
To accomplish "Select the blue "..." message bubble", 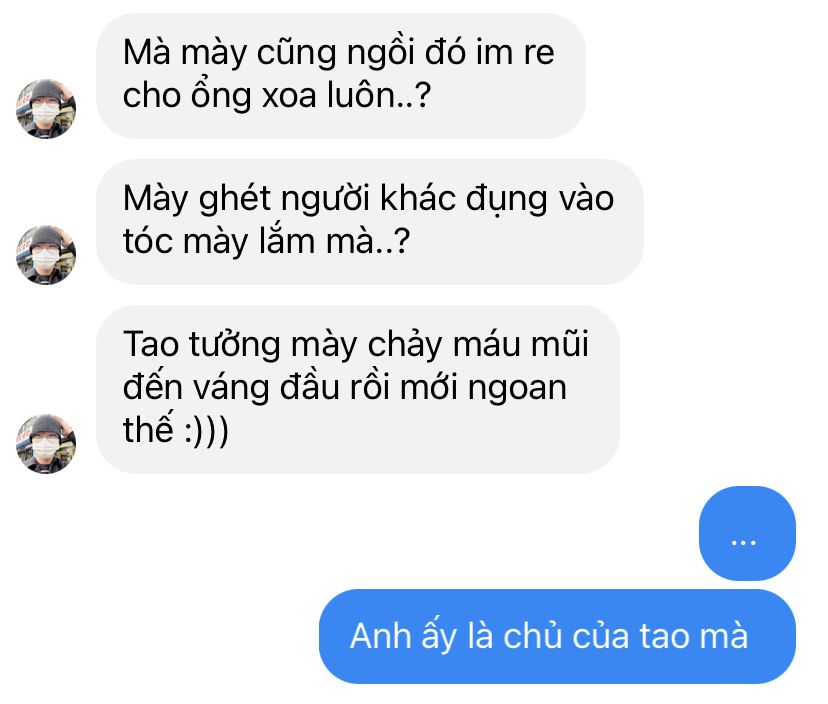I will click(x=747, y=533).
